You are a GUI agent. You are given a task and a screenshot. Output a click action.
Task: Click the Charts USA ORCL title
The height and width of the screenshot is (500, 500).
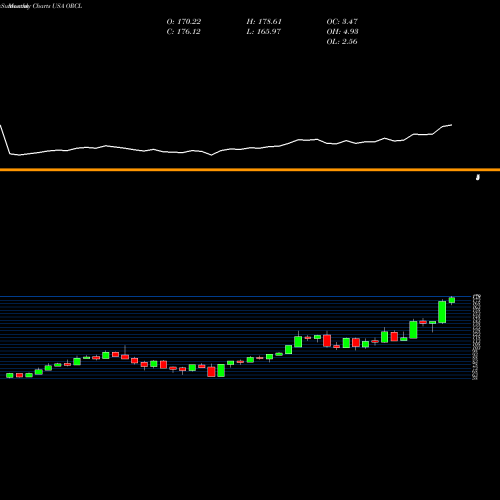[57, 6]
